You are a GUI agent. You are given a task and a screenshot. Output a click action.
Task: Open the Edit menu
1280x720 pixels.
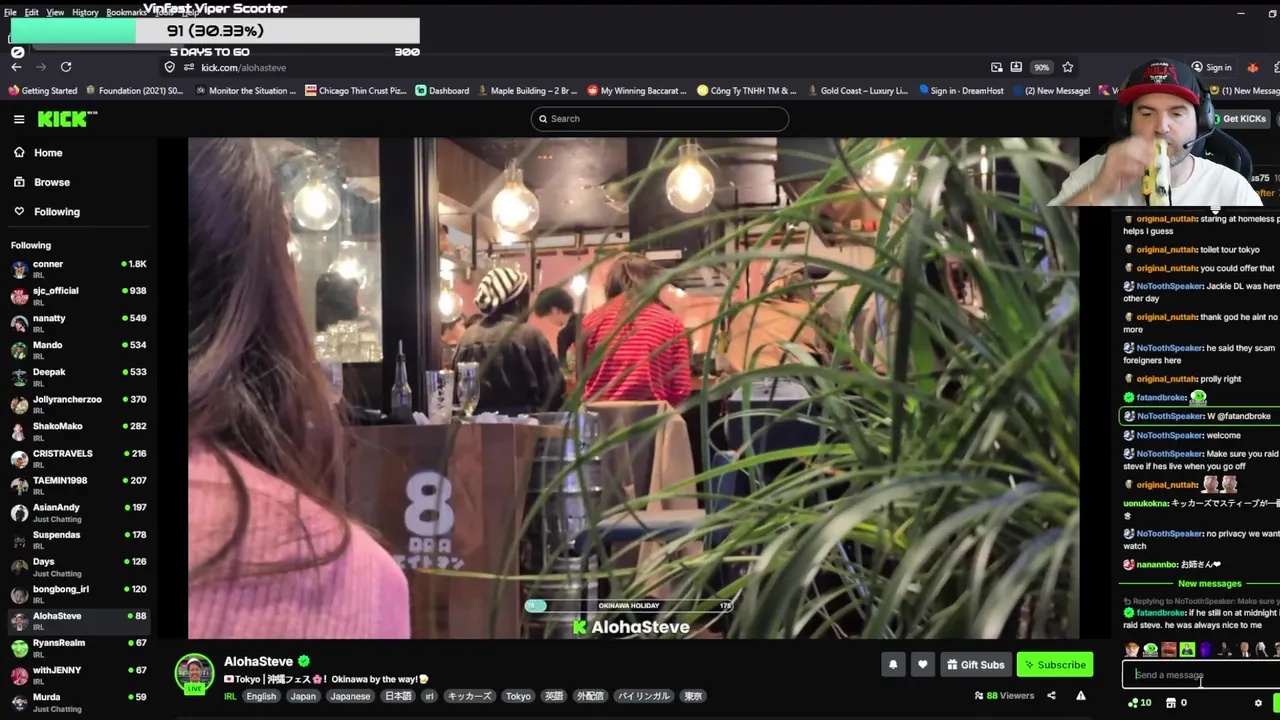31,12
